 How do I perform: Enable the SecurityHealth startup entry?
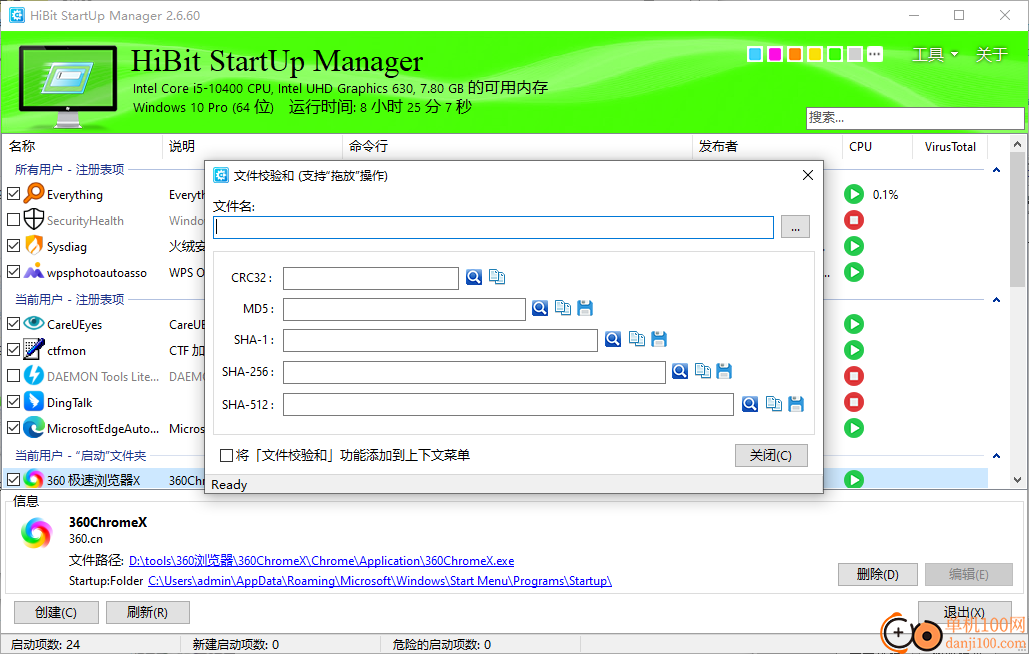(x=13, y=220)
